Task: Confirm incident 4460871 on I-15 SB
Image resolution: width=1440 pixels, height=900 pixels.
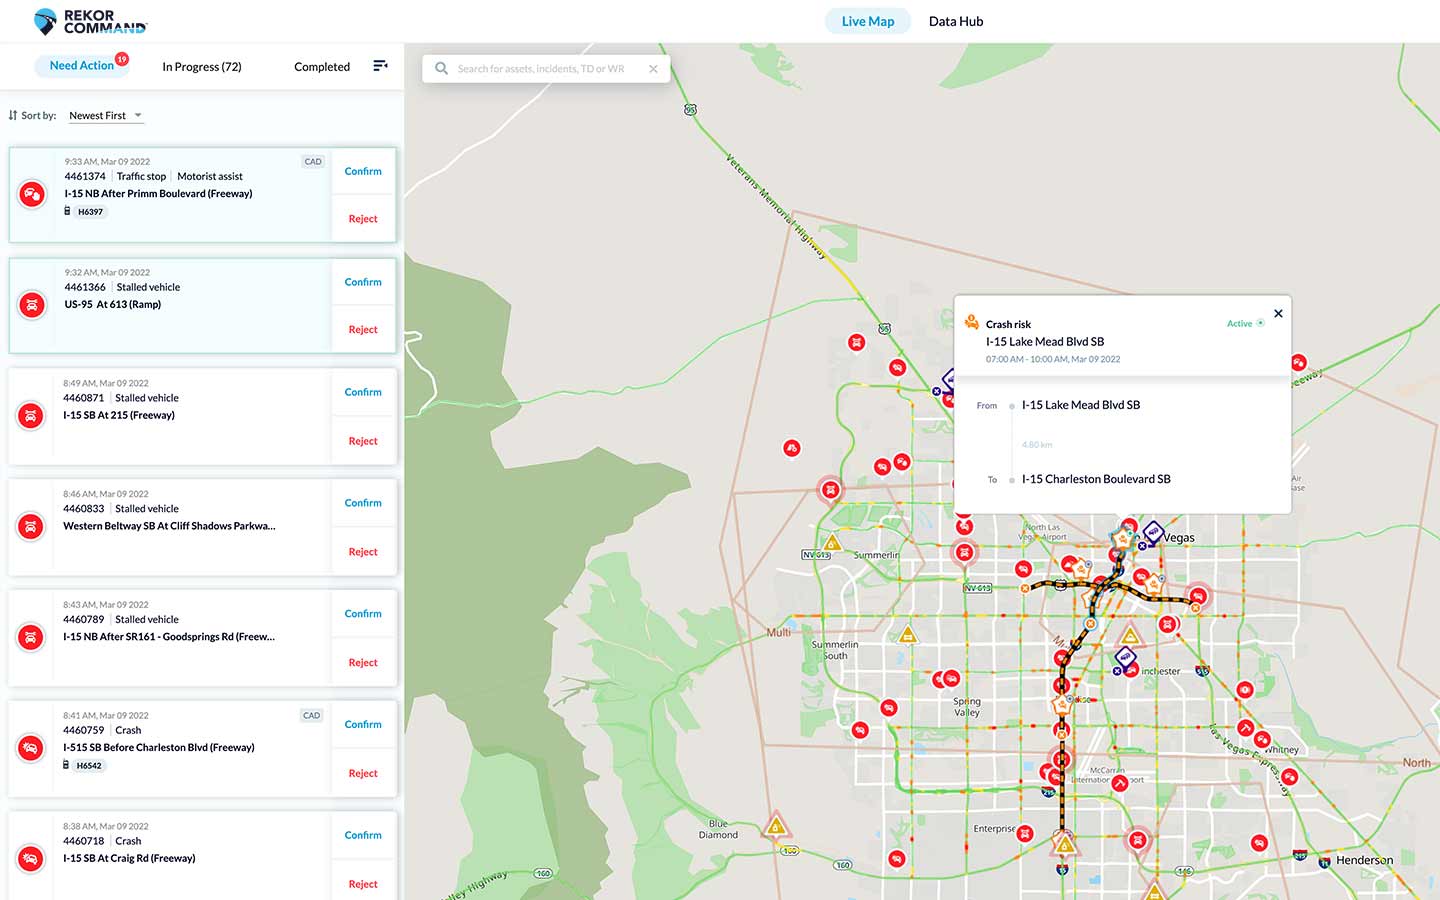Action: point(362,392)
